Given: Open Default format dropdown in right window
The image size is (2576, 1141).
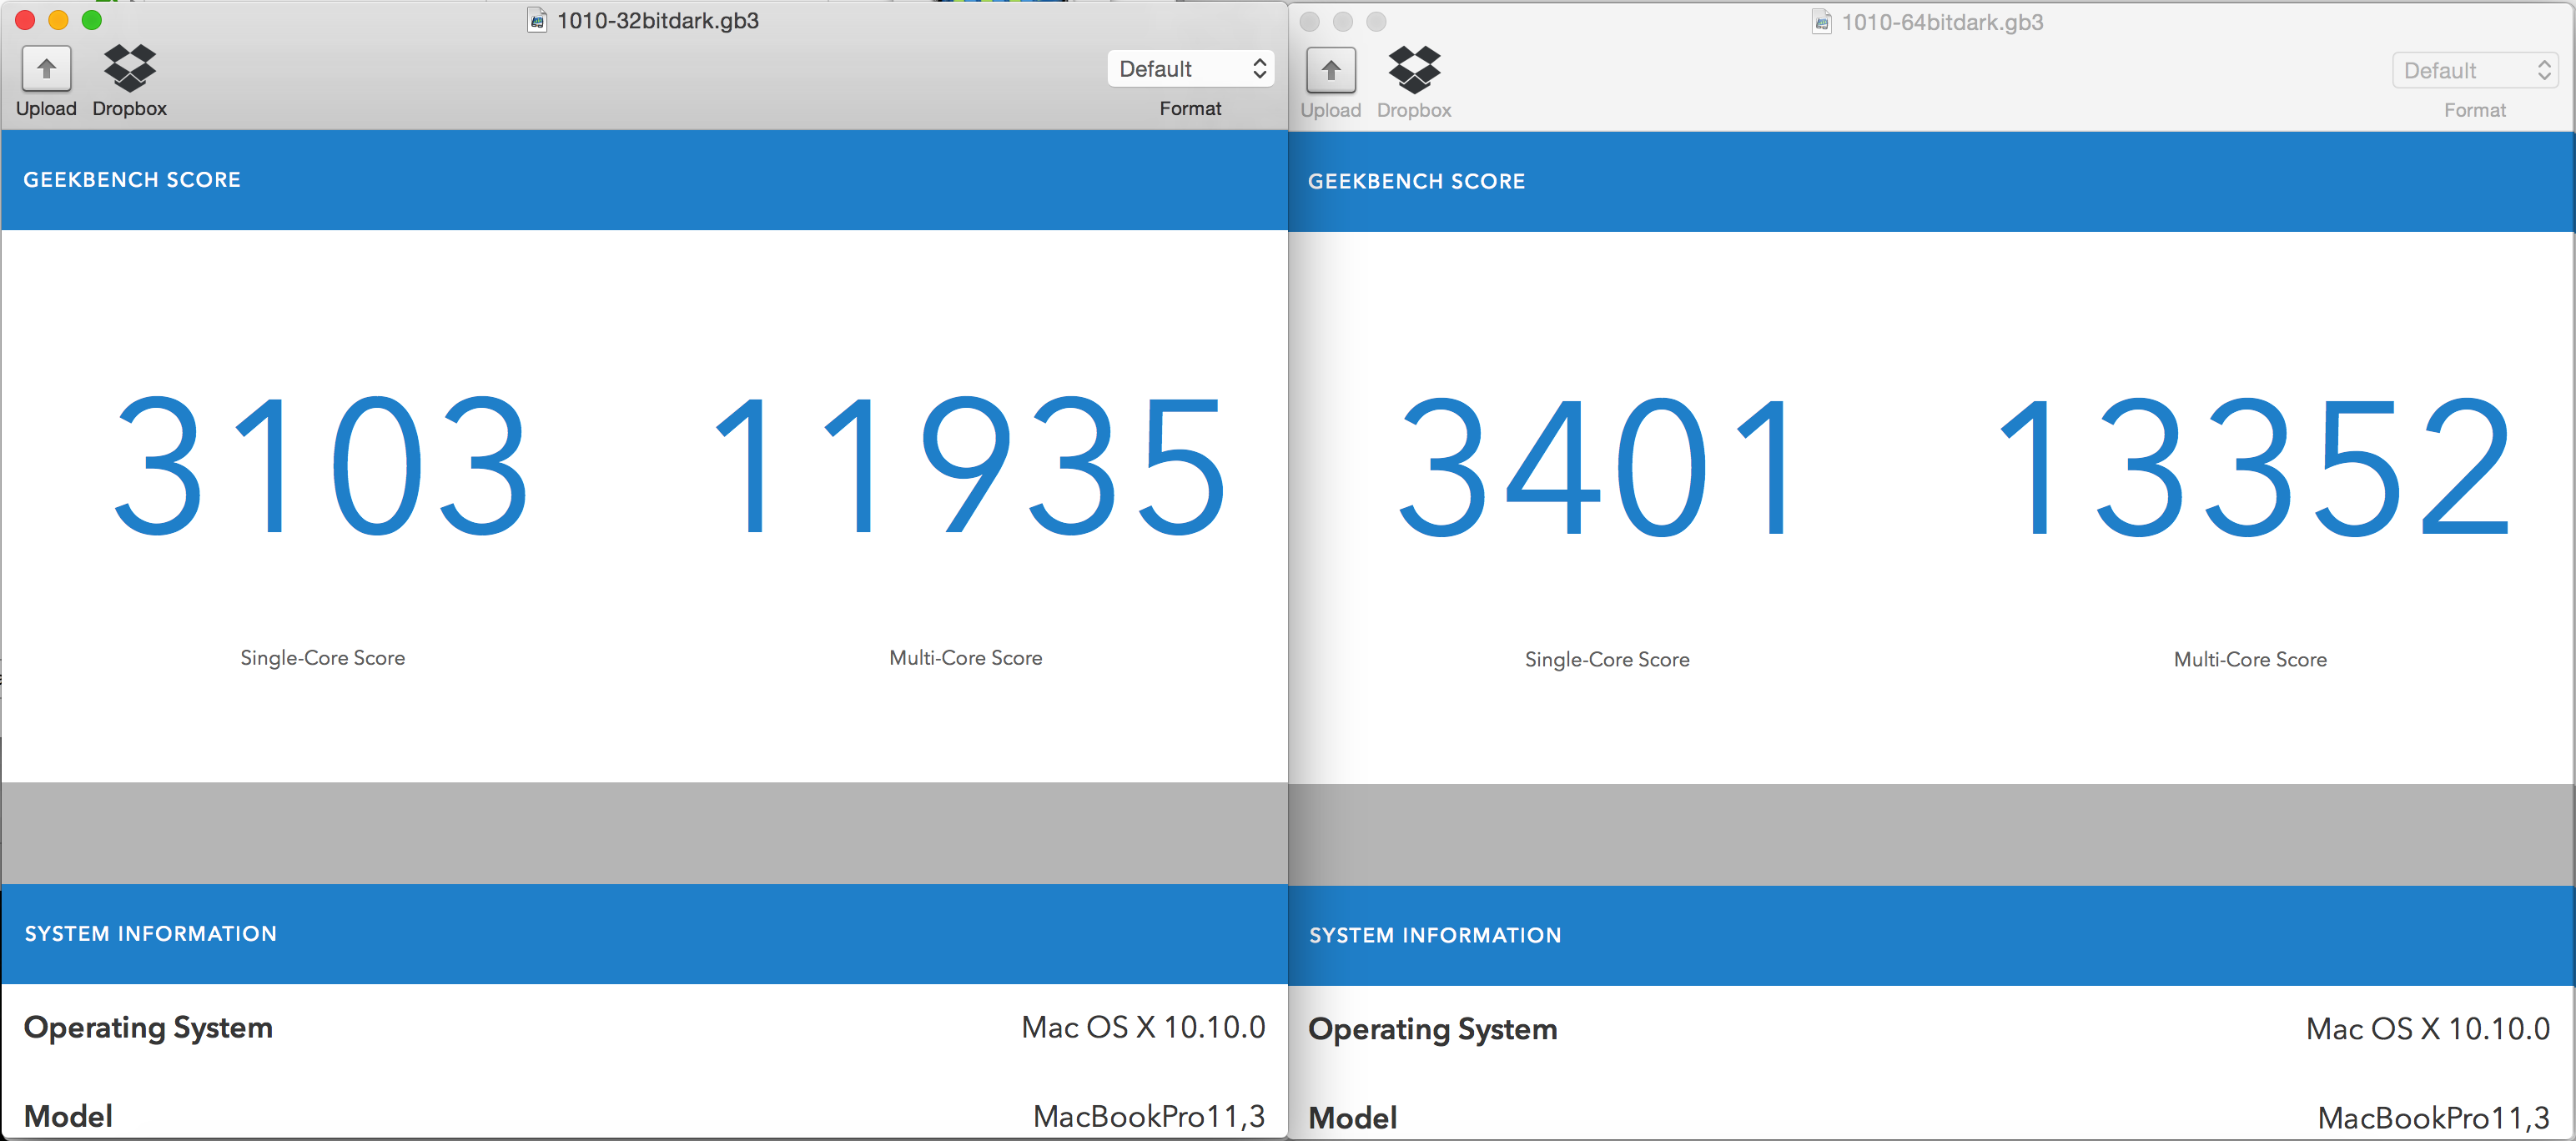Looking at the screenshot, I should pos(2474,70).
